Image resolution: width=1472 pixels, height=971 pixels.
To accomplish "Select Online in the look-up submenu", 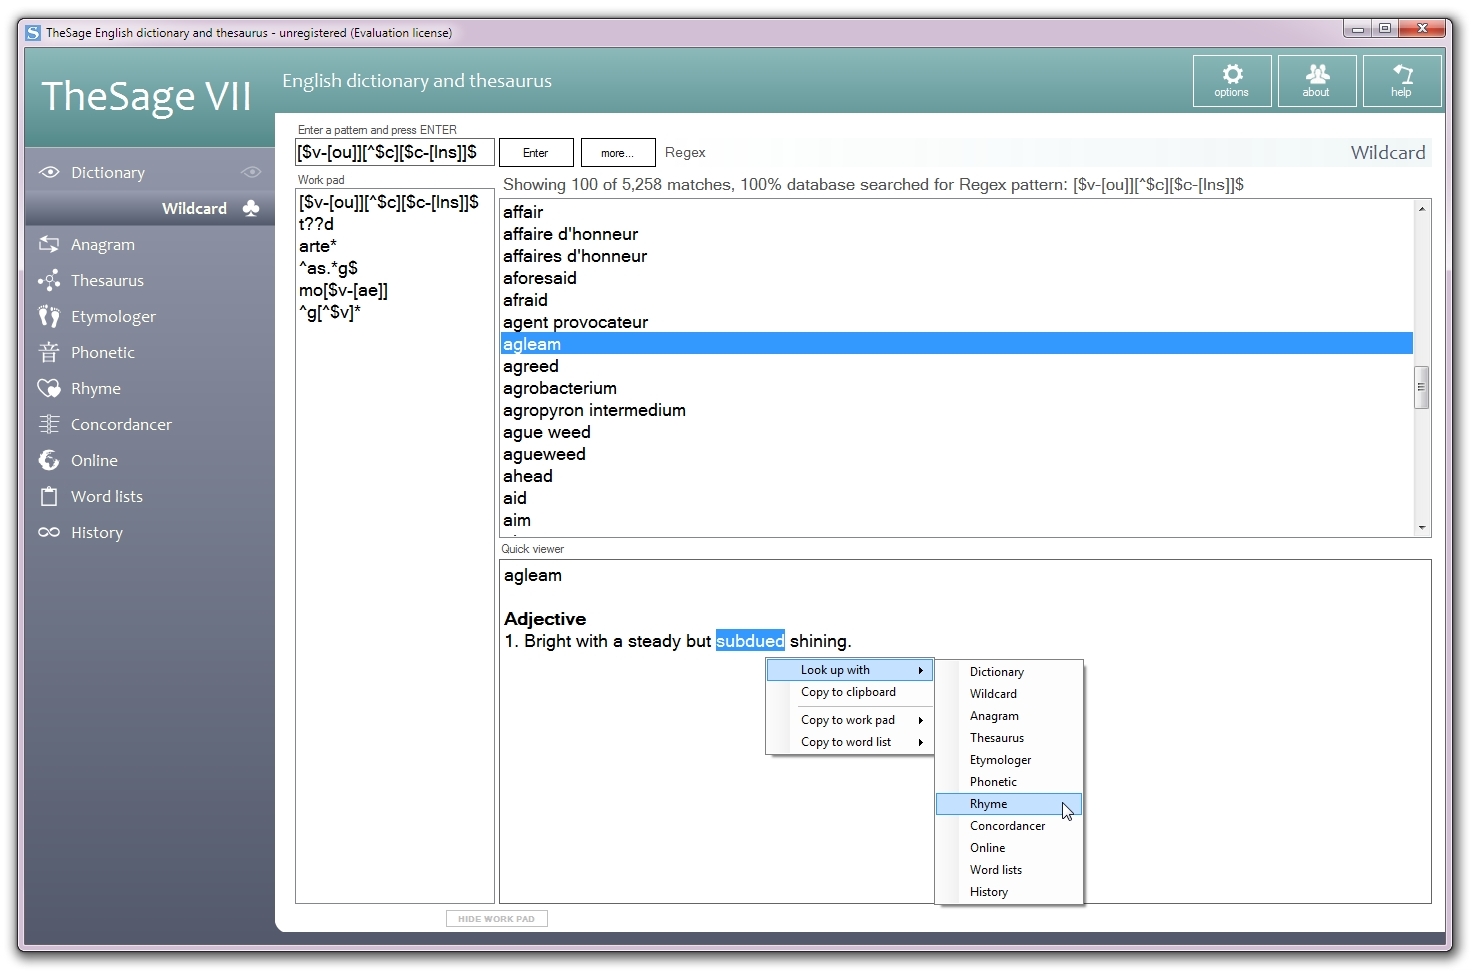I will 1009,848.
